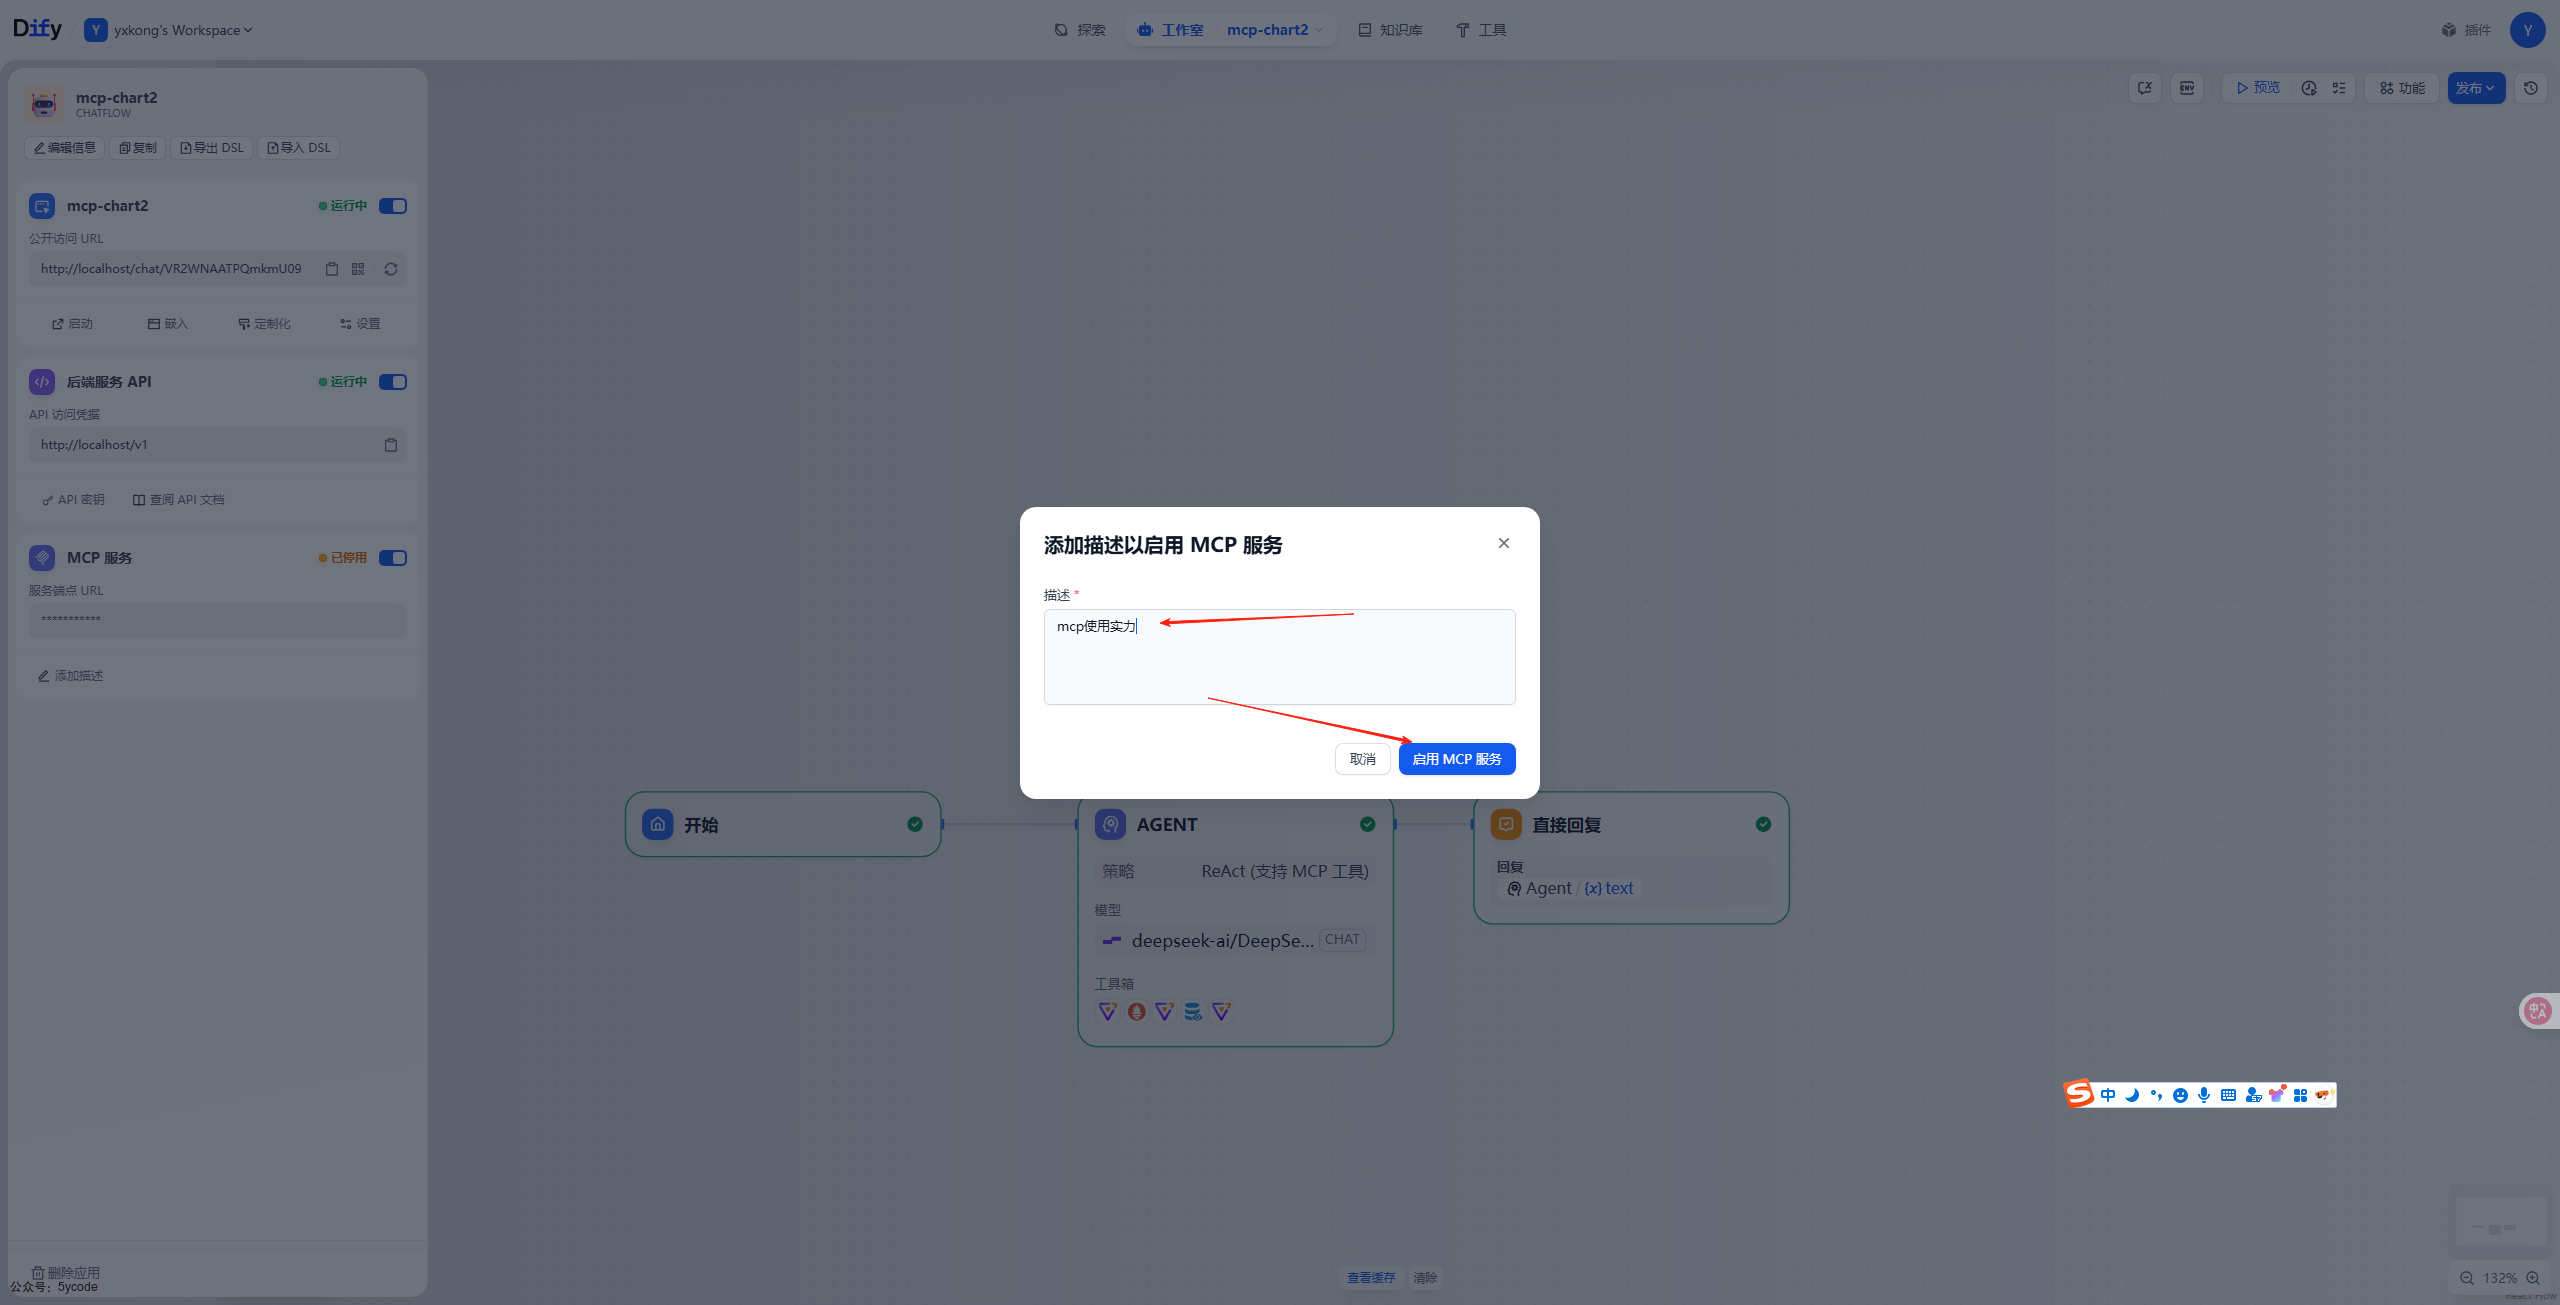The width and height of the screenshot is (2560, 1305).
Task: Copy the backend API endpoint URL
Action: (x=391, y=444)
